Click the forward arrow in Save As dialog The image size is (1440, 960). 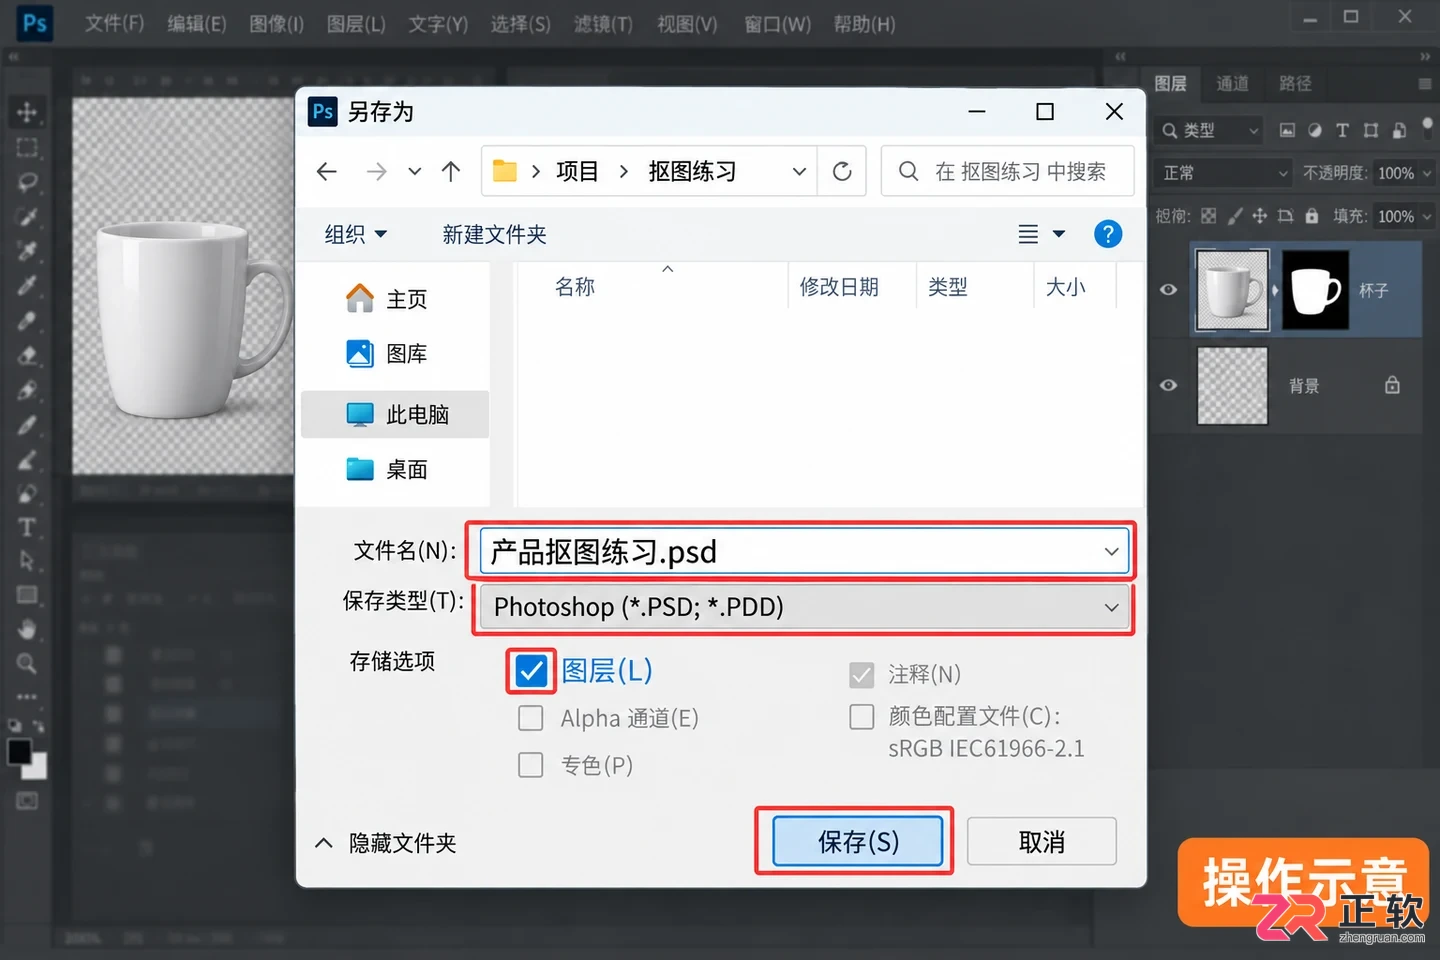[376, 172]
